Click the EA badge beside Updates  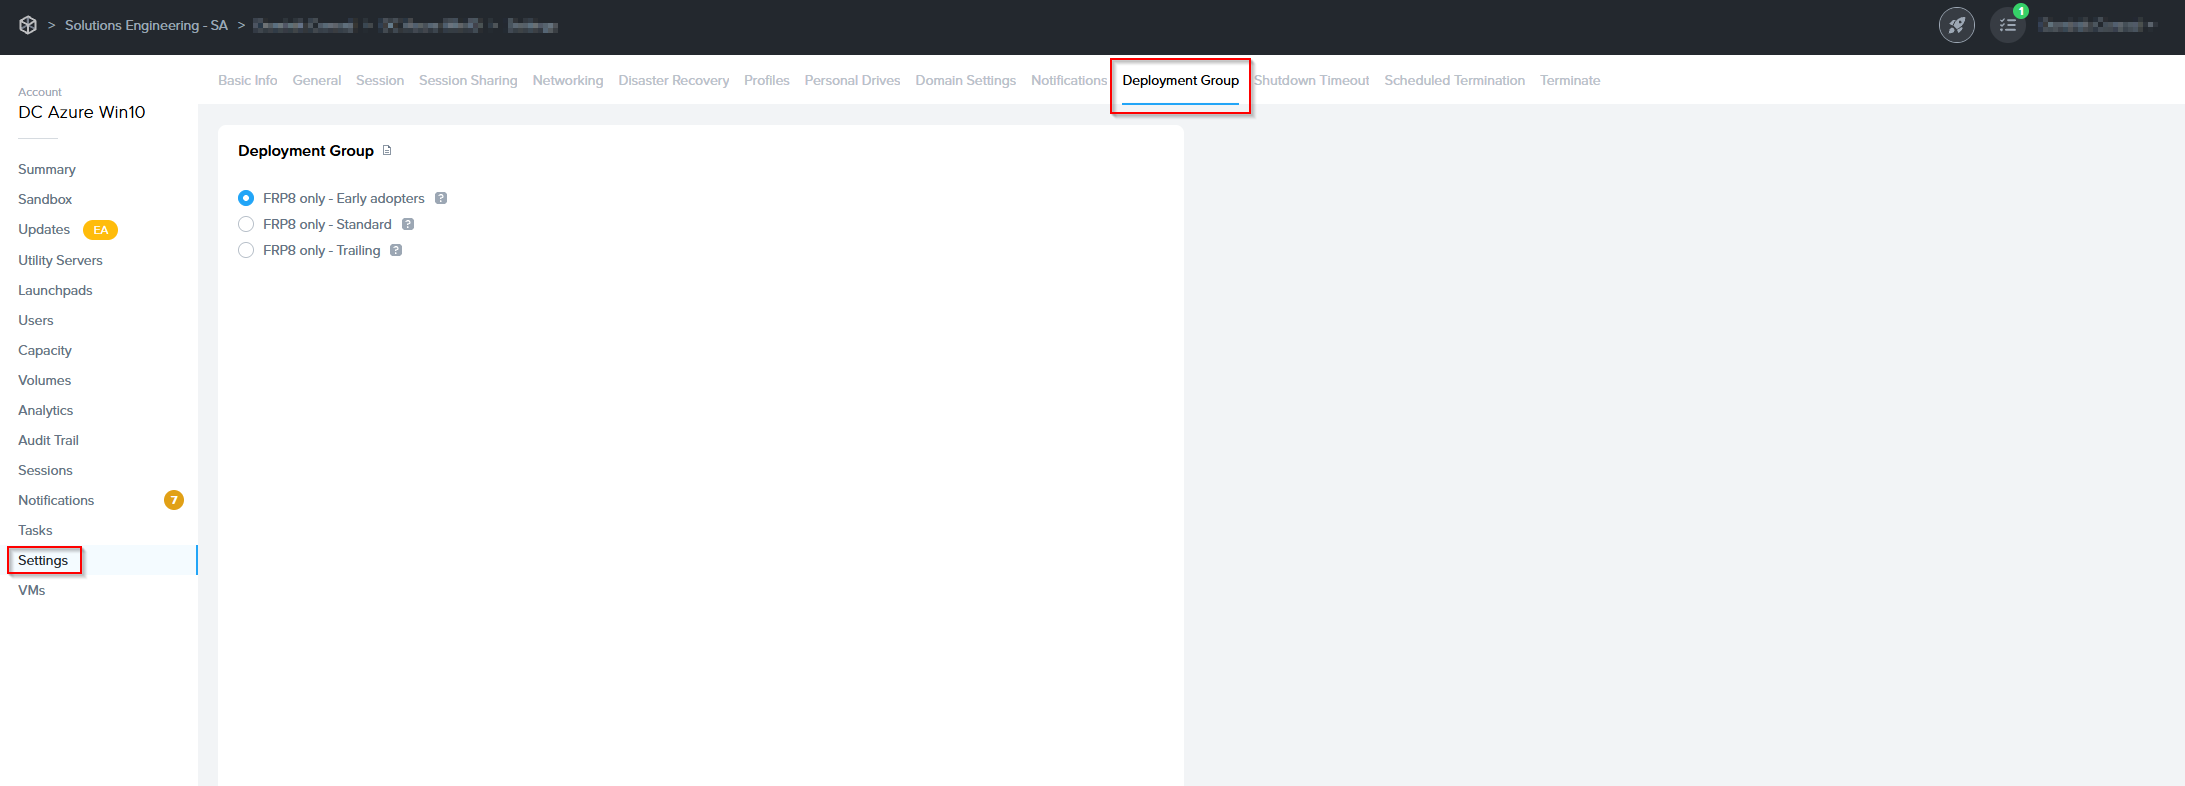[x=100, y=230]
